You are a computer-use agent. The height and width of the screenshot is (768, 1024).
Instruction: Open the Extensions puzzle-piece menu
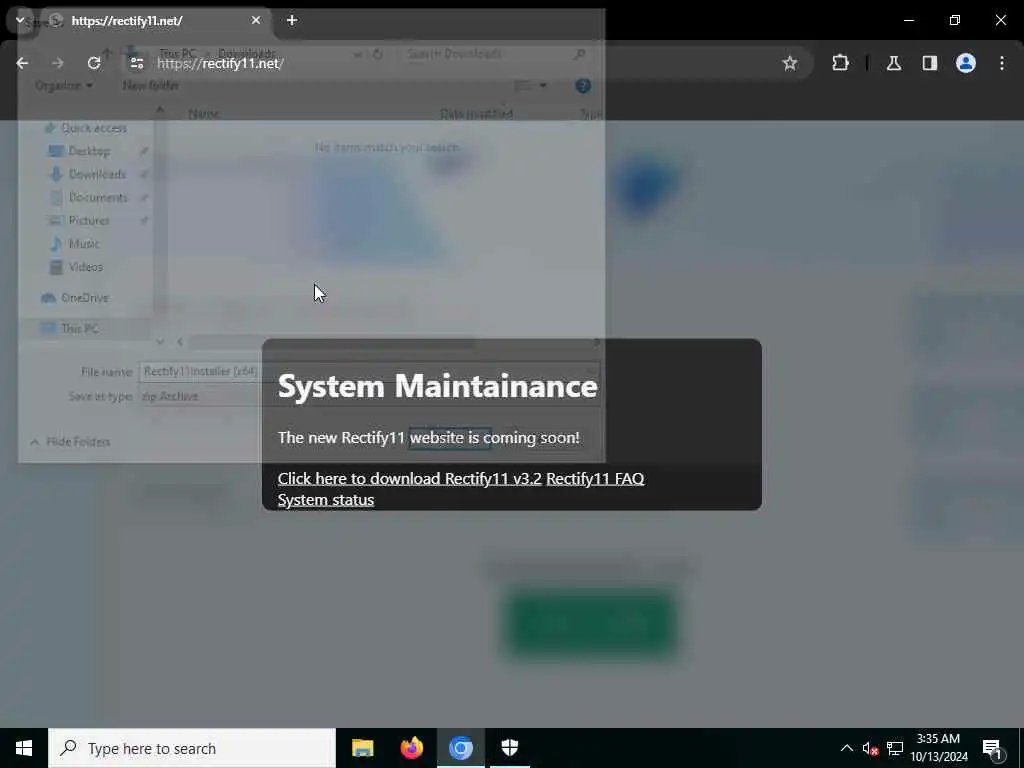(840, 63)
